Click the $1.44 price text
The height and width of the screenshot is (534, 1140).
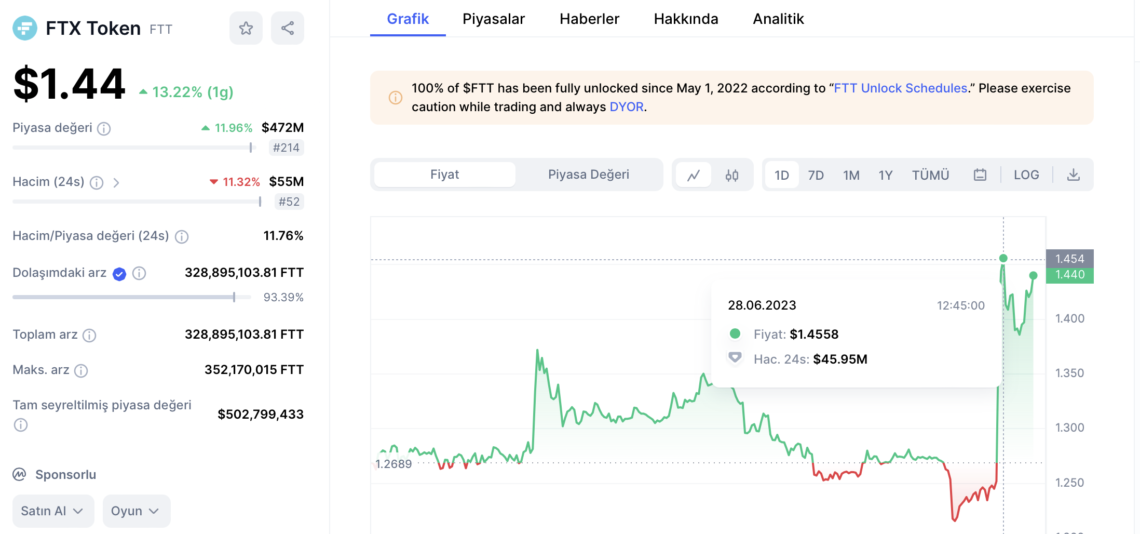69,84
